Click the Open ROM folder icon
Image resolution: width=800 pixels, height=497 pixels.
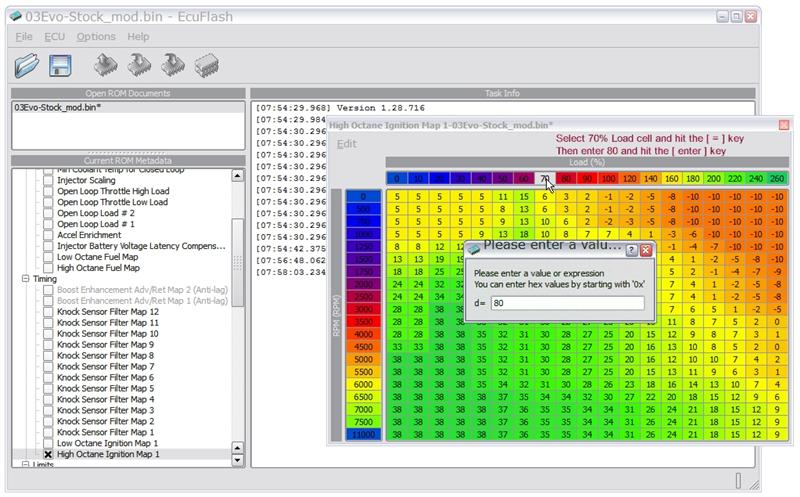pyautogui.click(x=28, y=66)
